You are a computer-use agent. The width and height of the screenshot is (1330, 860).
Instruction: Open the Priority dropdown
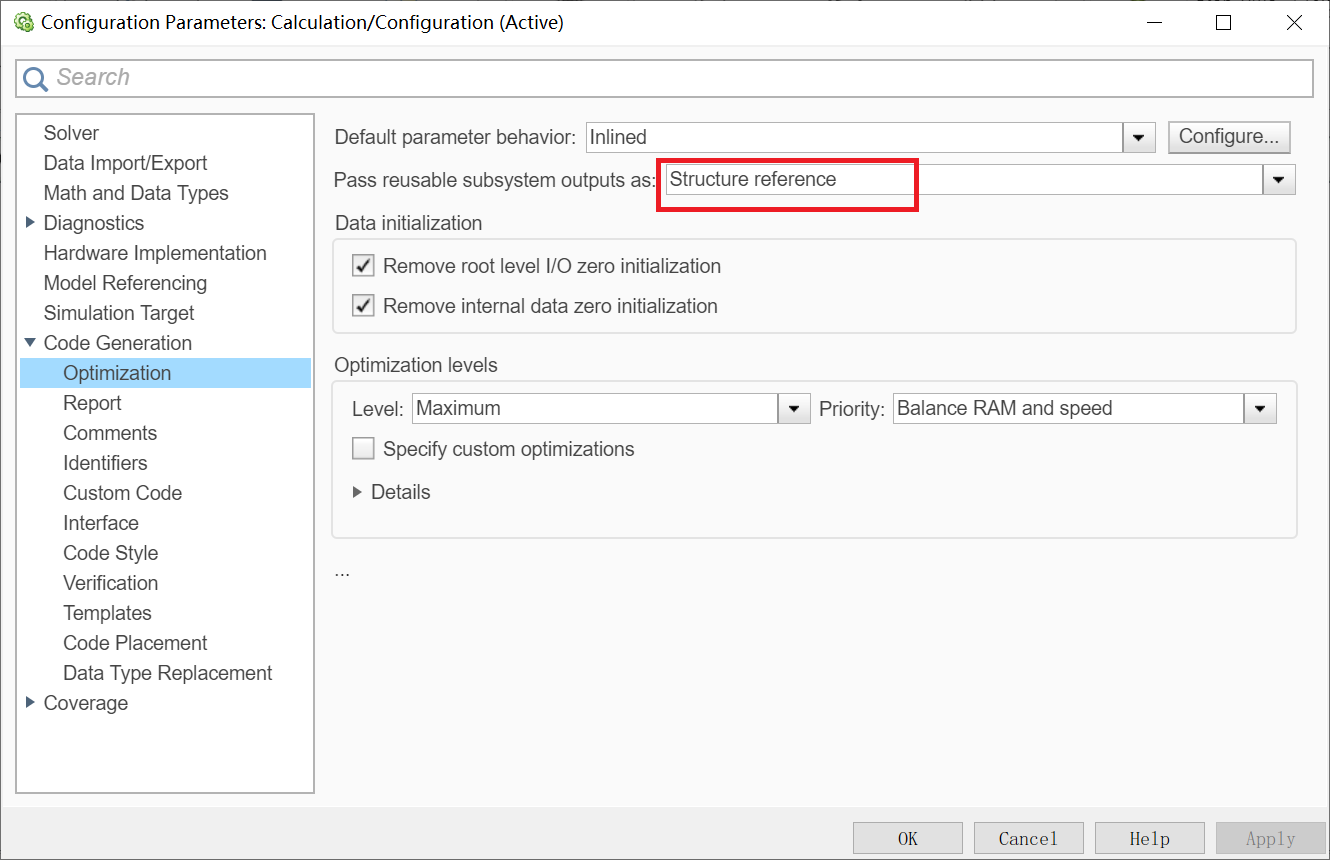pos(1259,408)
